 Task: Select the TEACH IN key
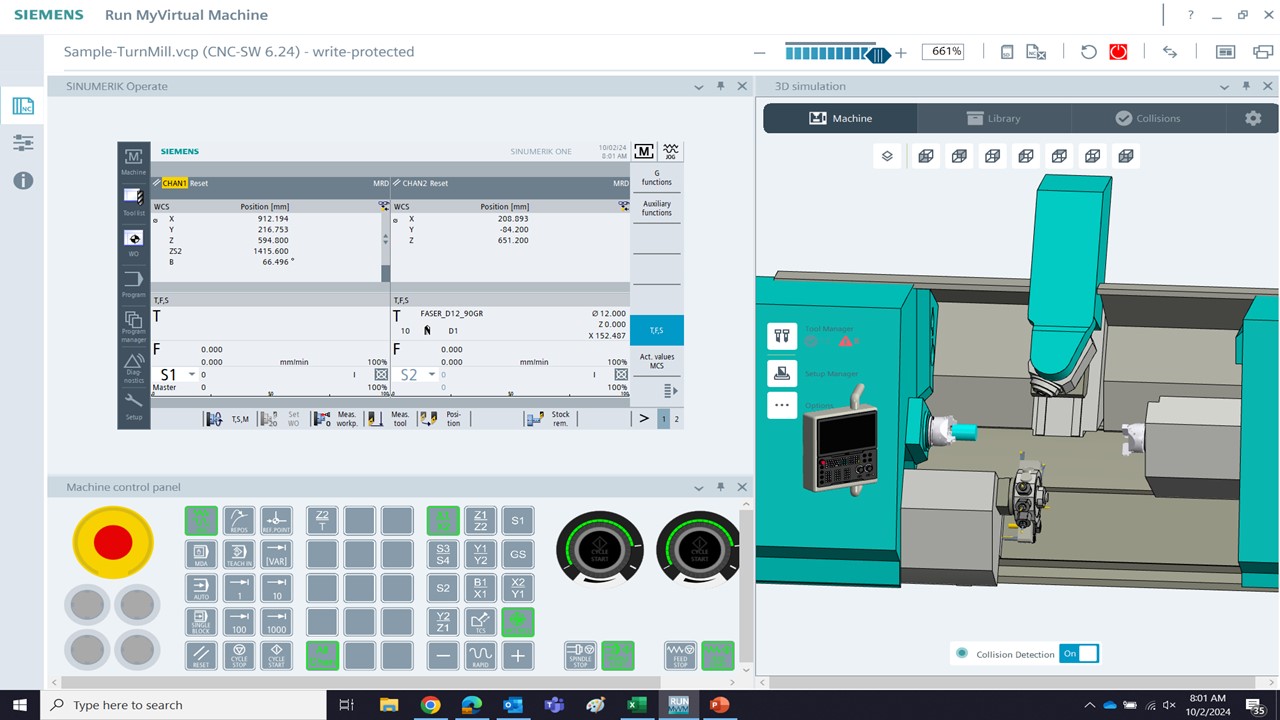tap(239, 554)
